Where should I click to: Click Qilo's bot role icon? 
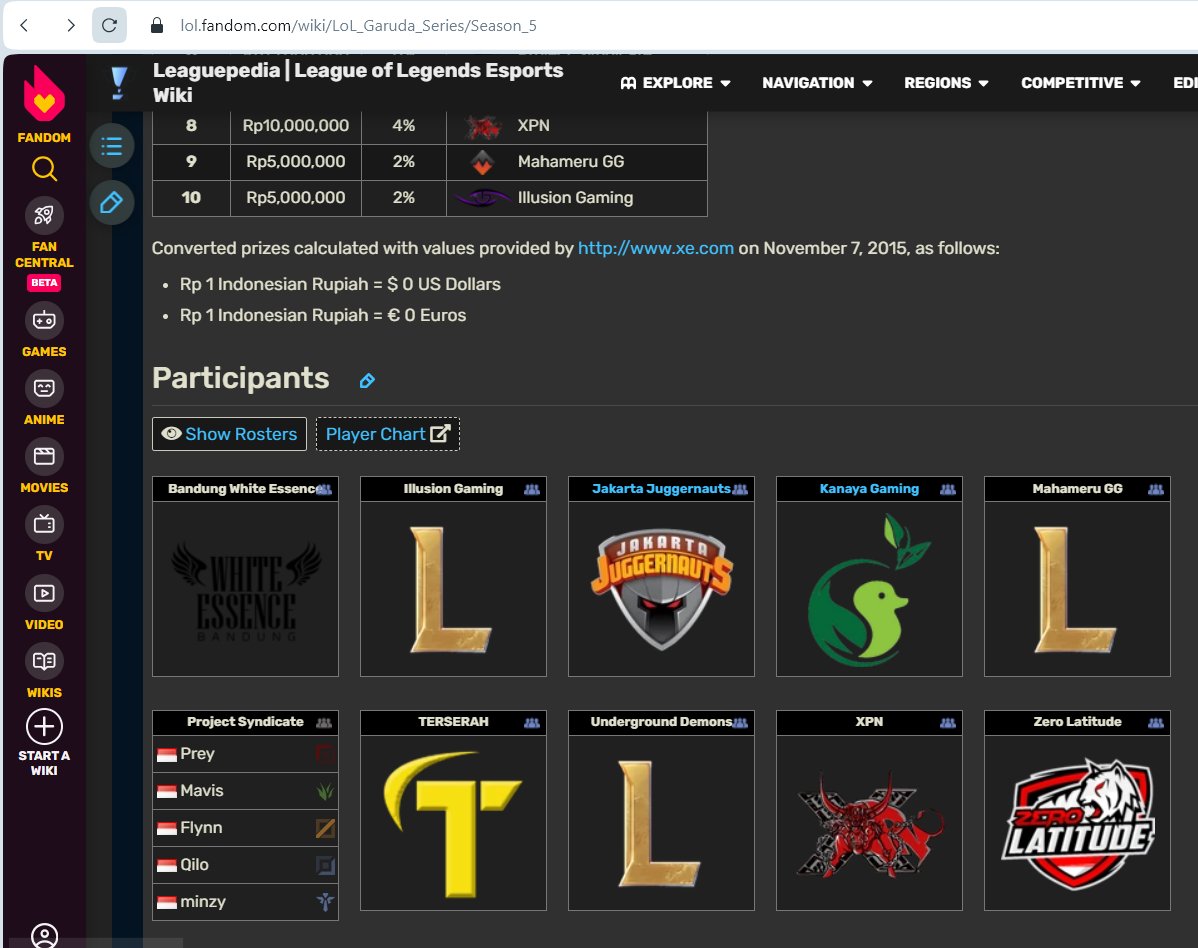pyautogui.click(x=325, y=865)
